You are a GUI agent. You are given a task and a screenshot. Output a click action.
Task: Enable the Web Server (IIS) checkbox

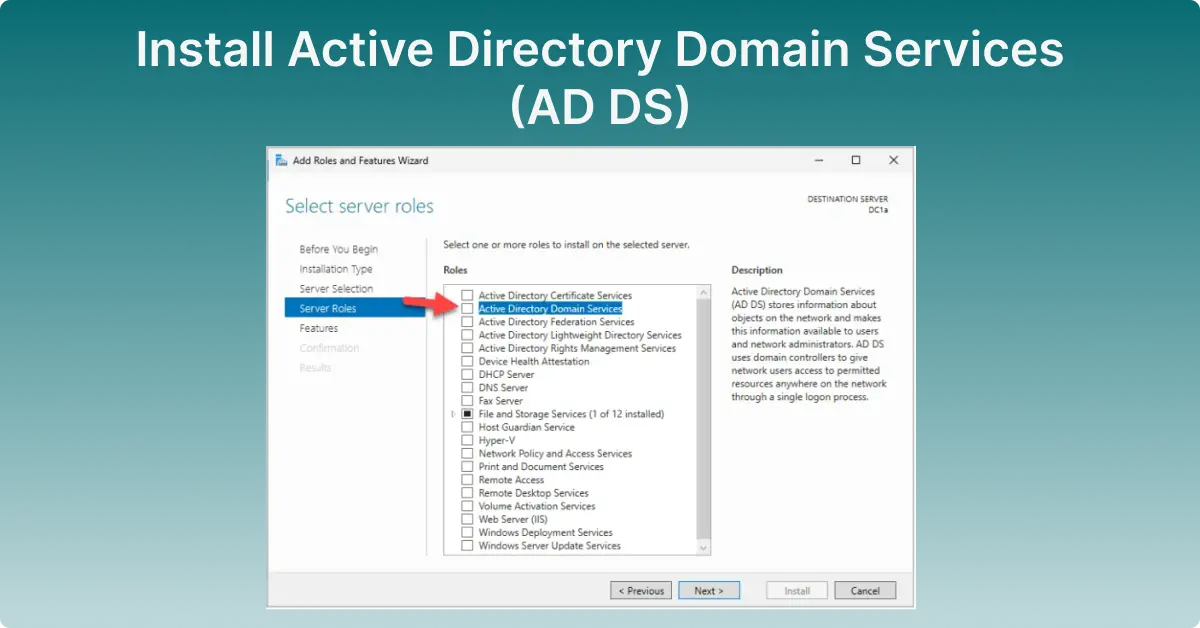(x=467, y=519)
